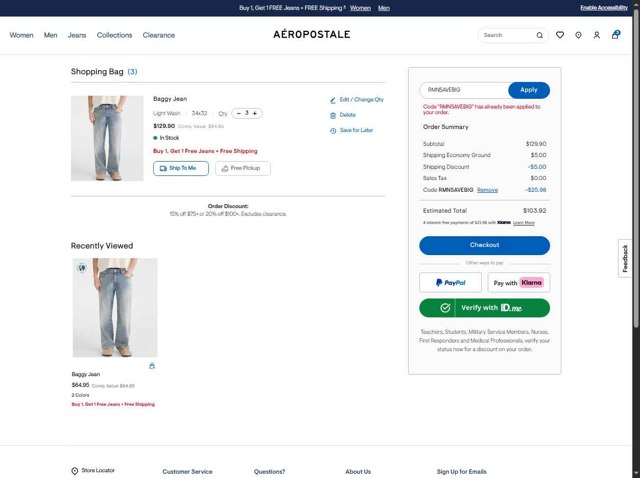640x478 pixels.
Task: Click Verify with ID.me button
Action: coord(484,308)
